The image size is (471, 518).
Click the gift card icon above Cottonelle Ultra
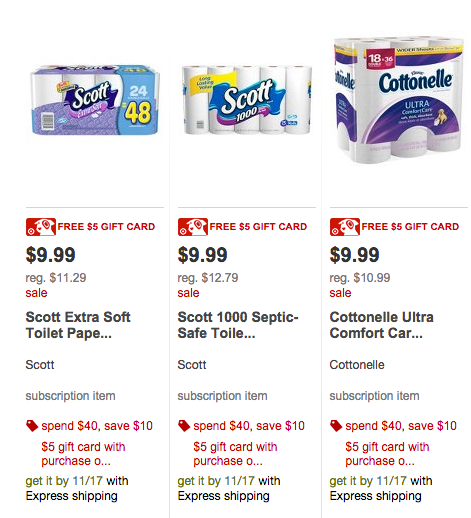[x=345, y=227]
